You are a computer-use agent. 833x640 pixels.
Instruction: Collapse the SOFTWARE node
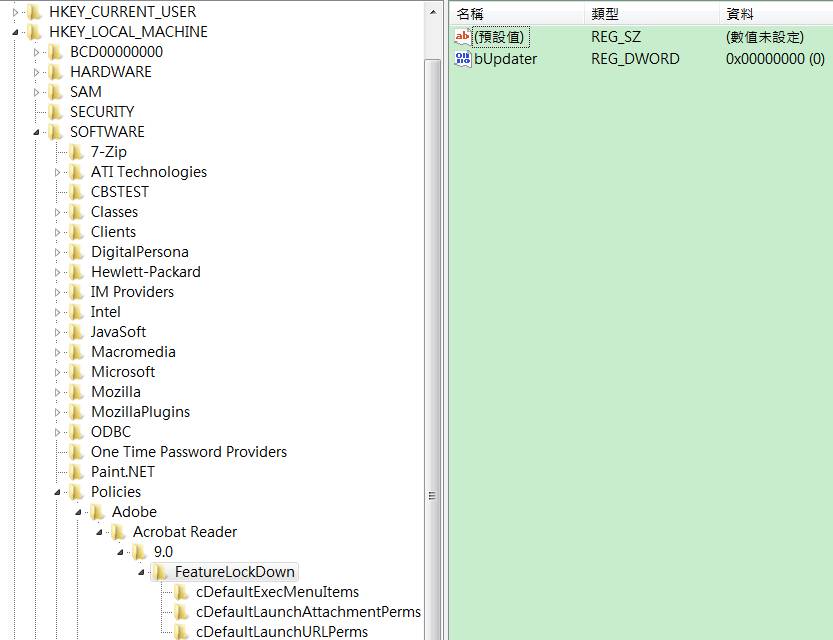pyautogui.click(x=36, y=132)
